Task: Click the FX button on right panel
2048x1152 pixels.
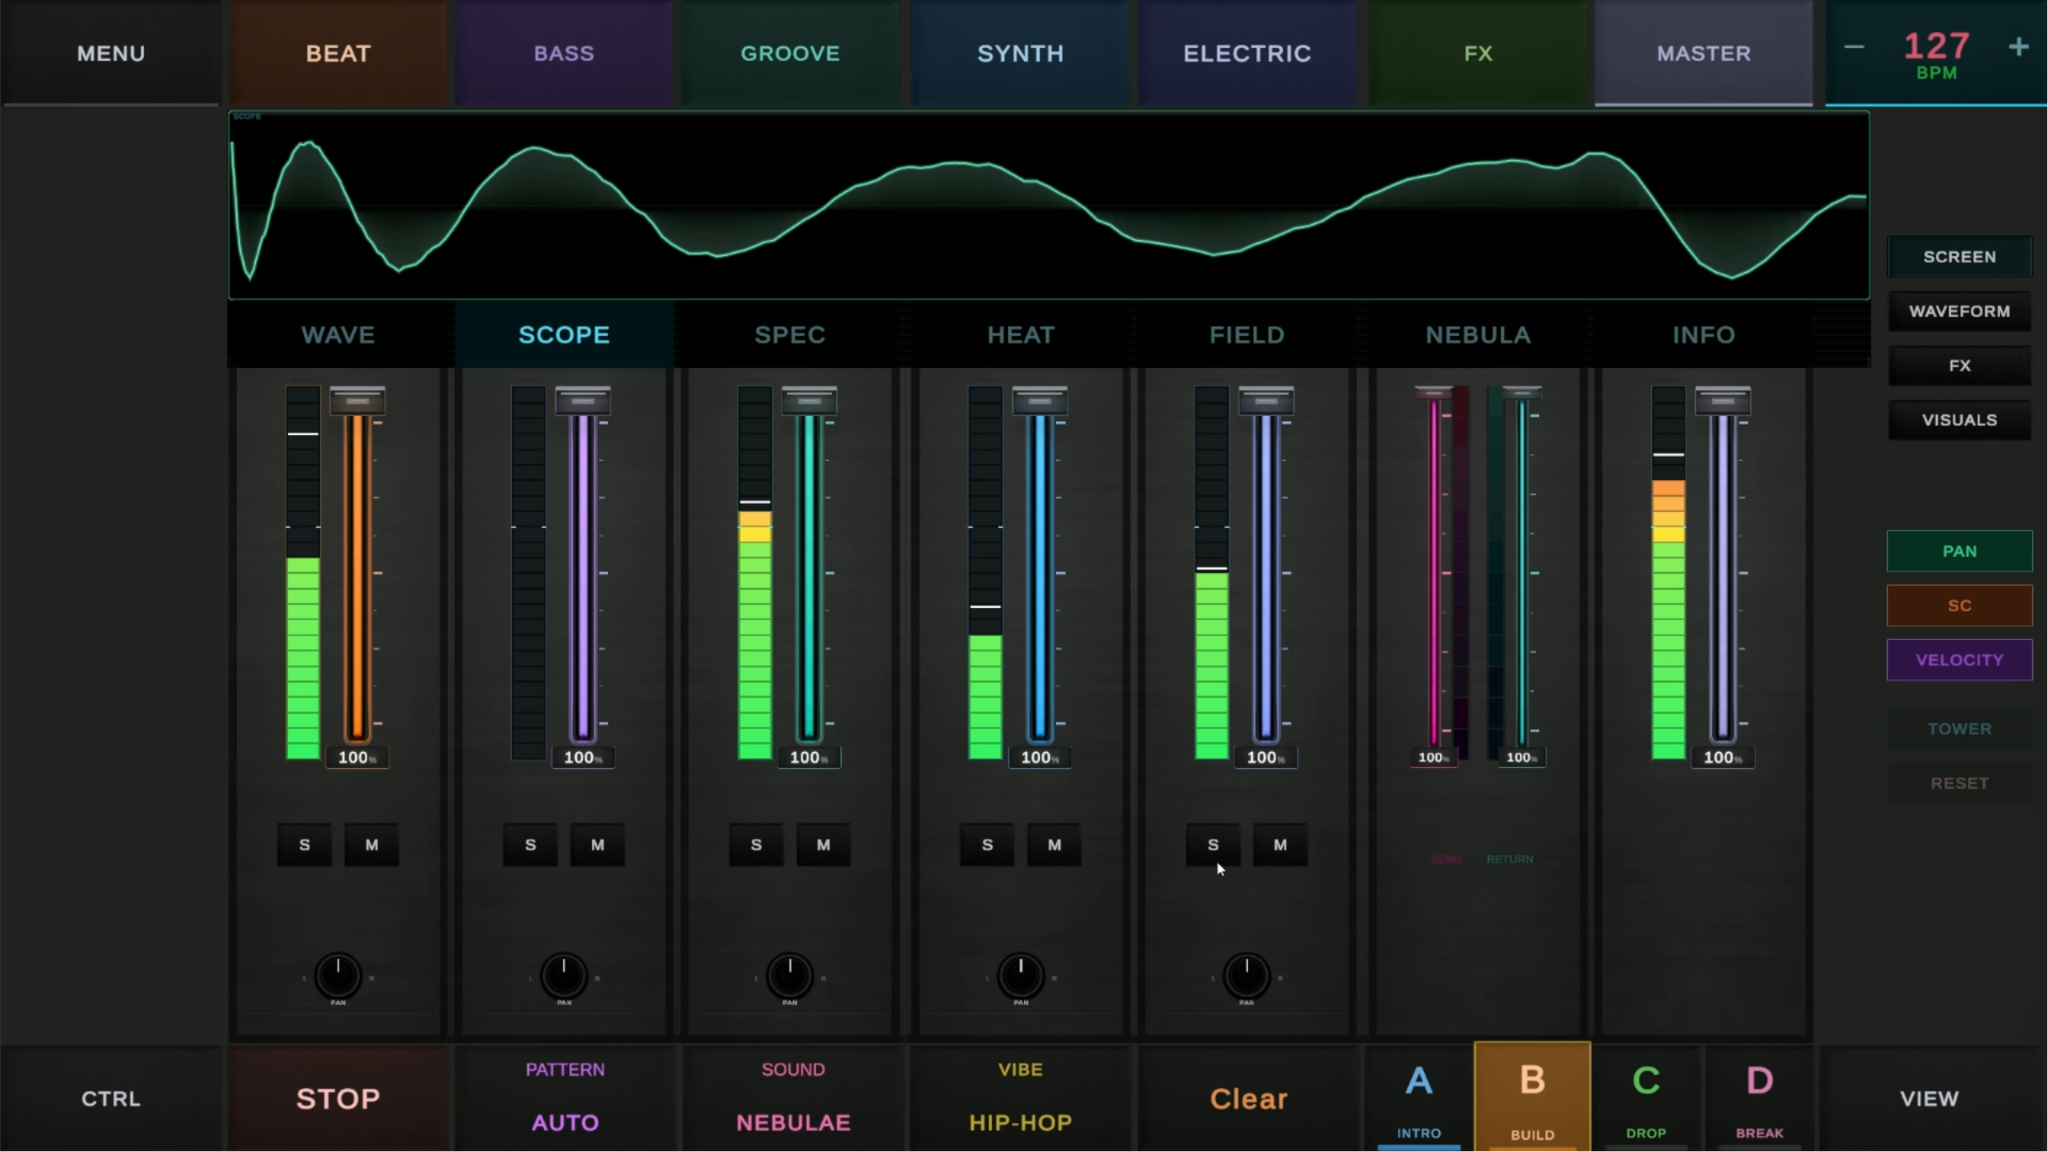Action: click(x=1959, y=366)
